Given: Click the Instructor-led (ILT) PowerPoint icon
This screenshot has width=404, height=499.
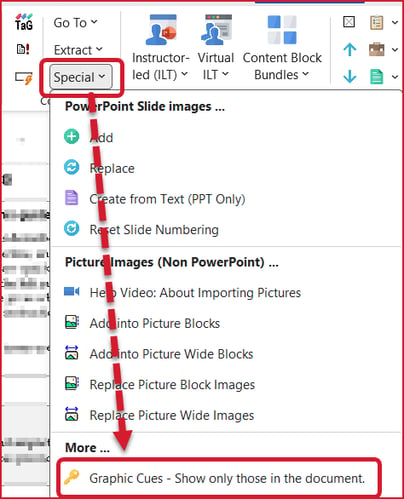Looking at the screenshot, I should [161, 30].
